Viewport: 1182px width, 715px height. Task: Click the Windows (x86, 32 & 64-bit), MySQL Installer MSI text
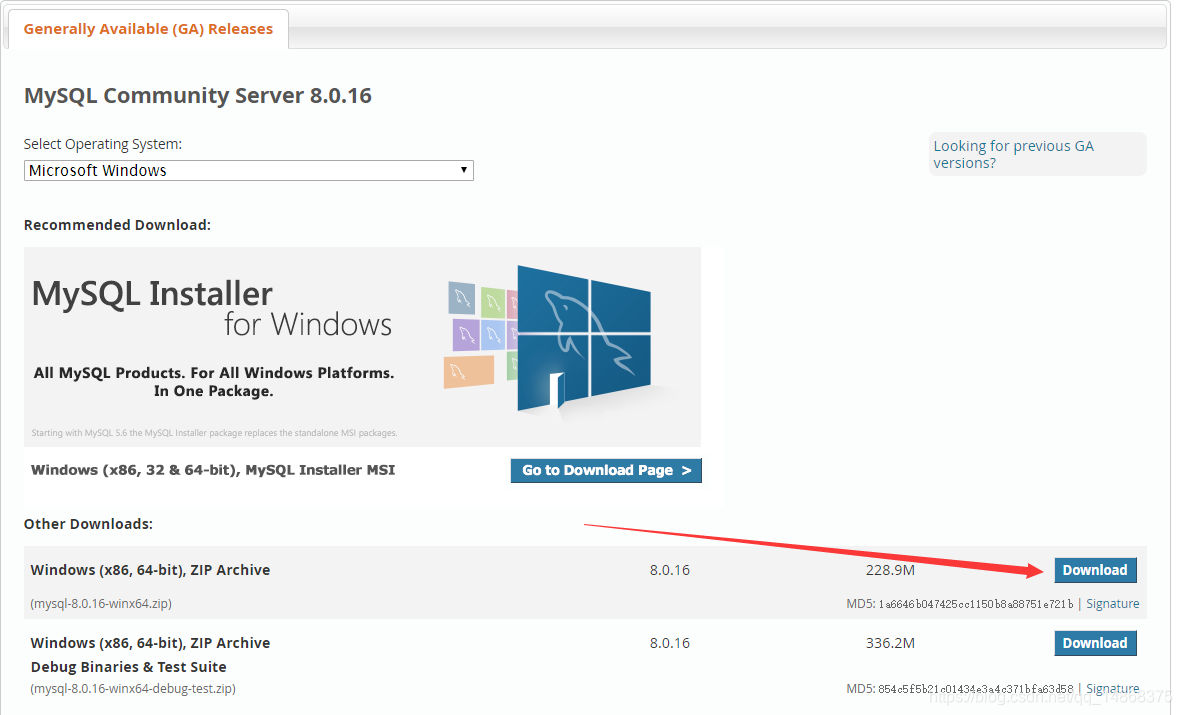[x=213, y=470]
